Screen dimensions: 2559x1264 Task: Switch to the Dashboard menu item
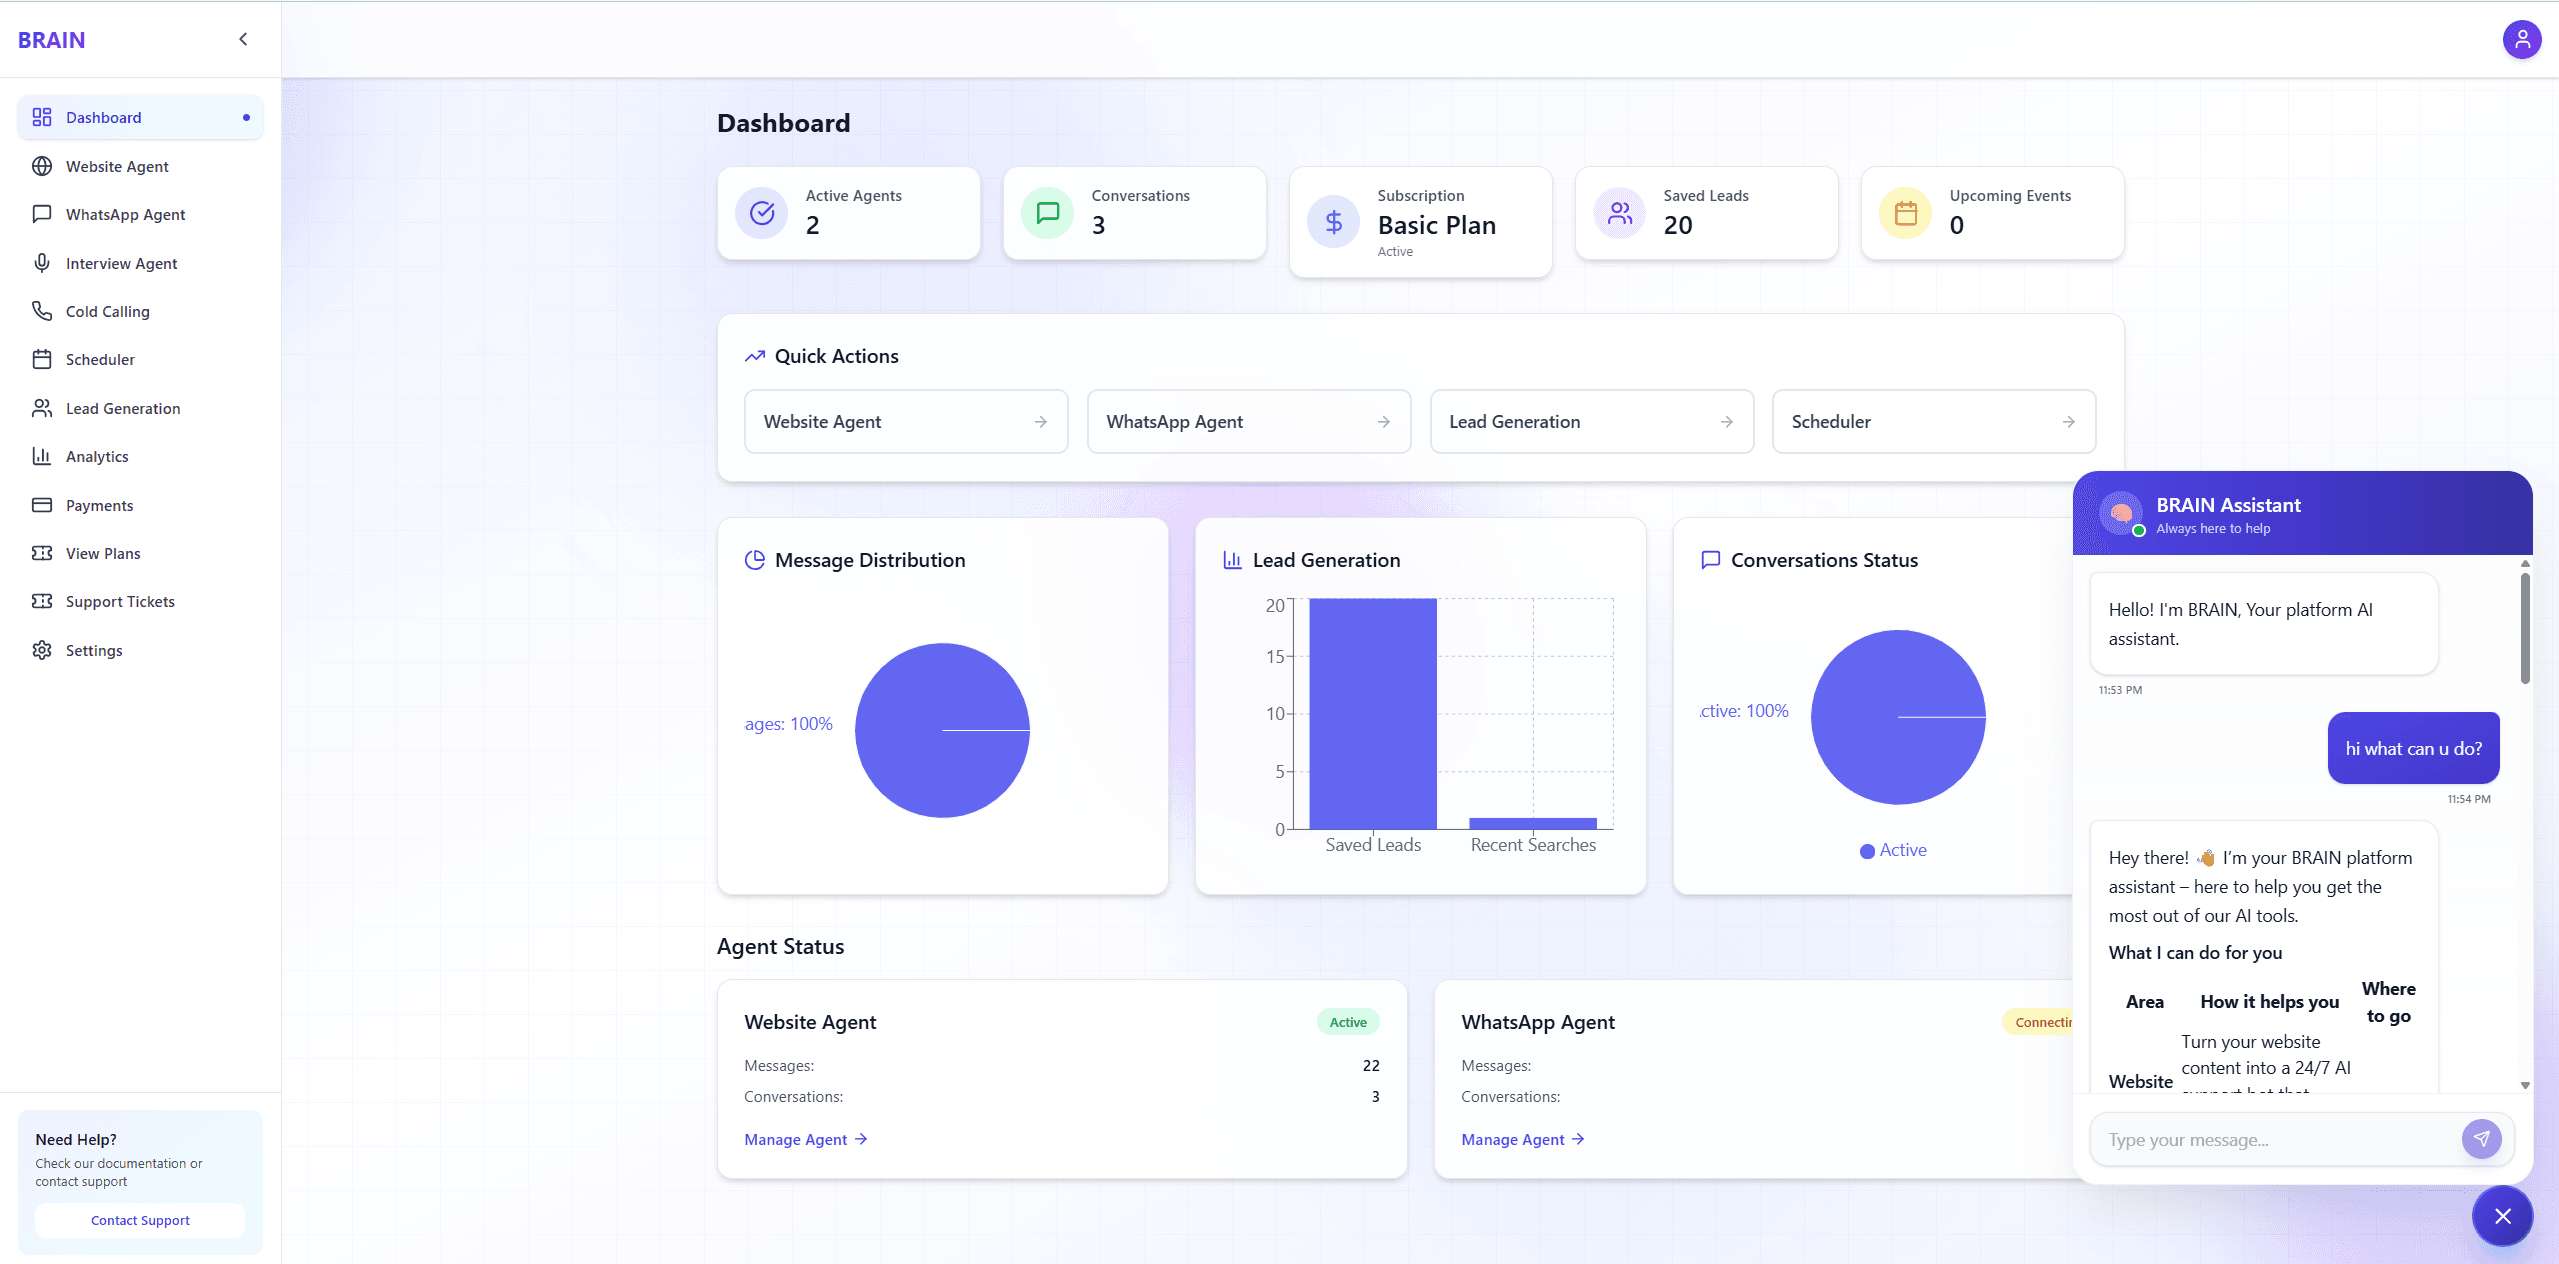point(103,117)
